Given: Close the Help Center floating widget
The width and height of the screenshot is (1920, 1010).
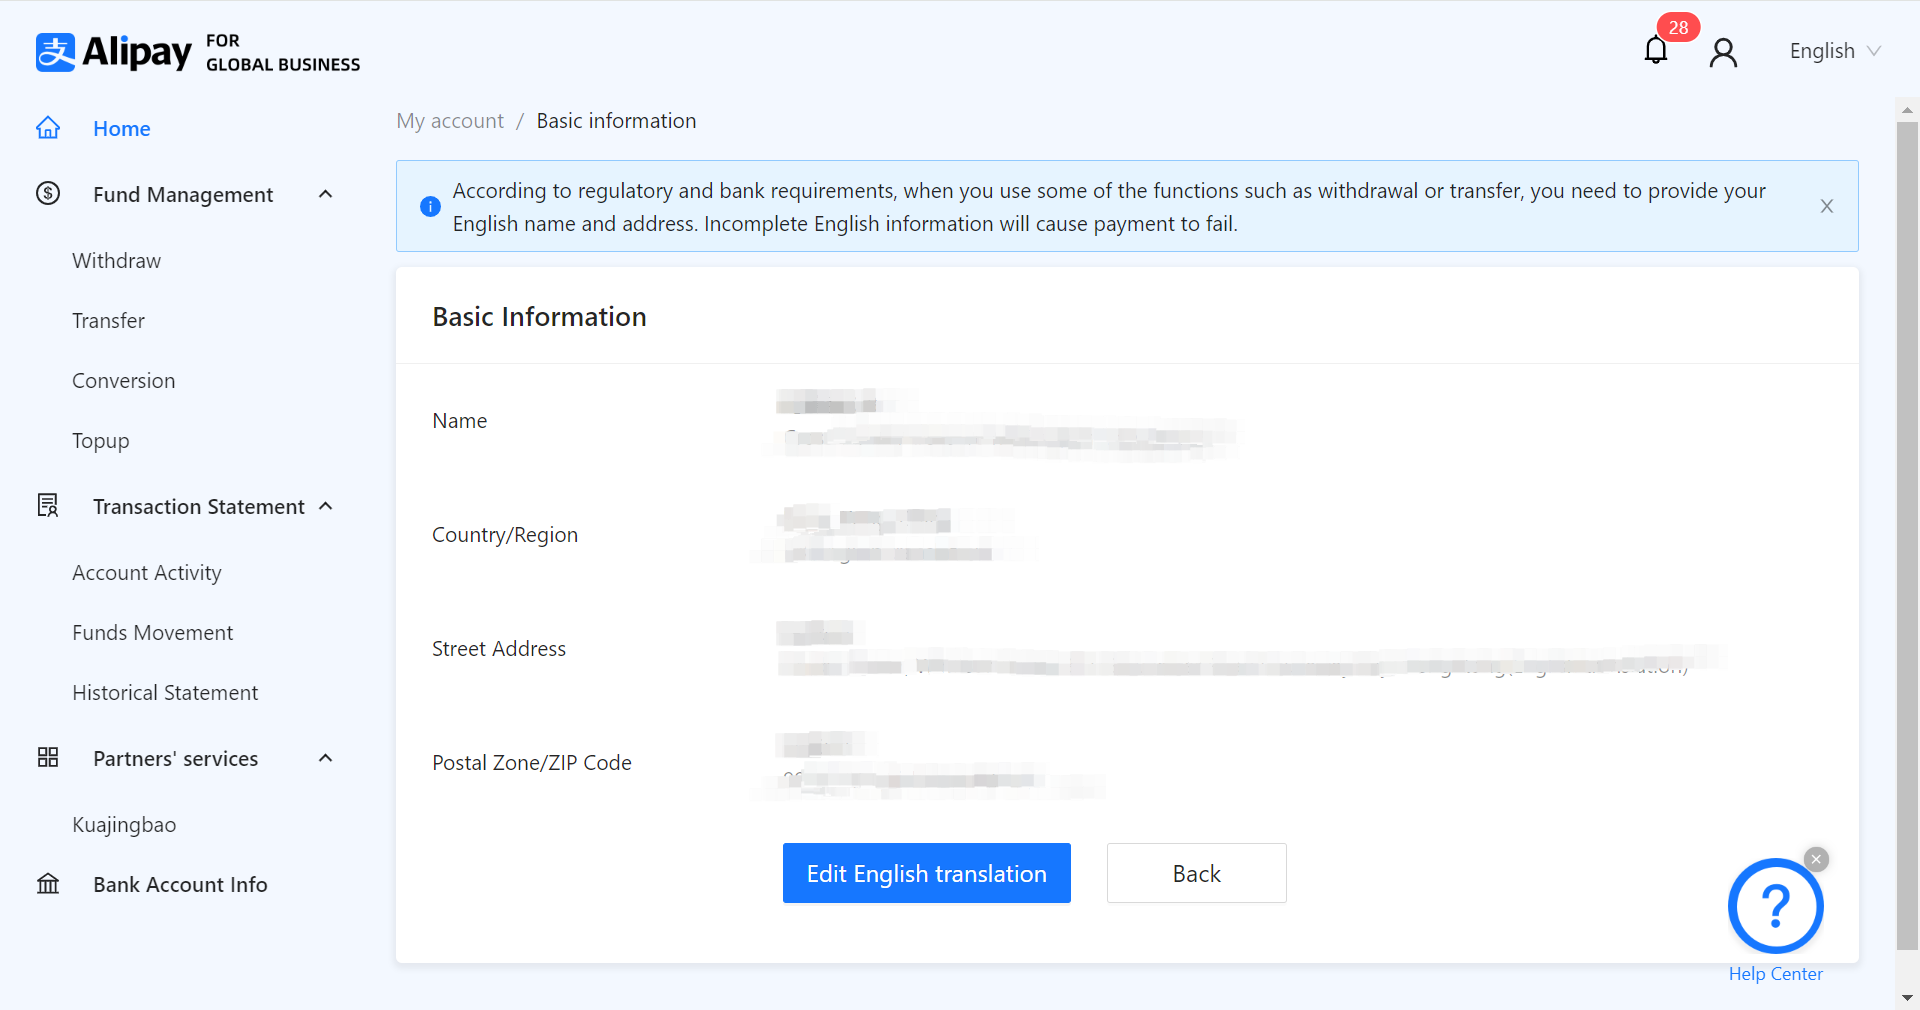Looking at the screenshot, I should (1816, 859).
